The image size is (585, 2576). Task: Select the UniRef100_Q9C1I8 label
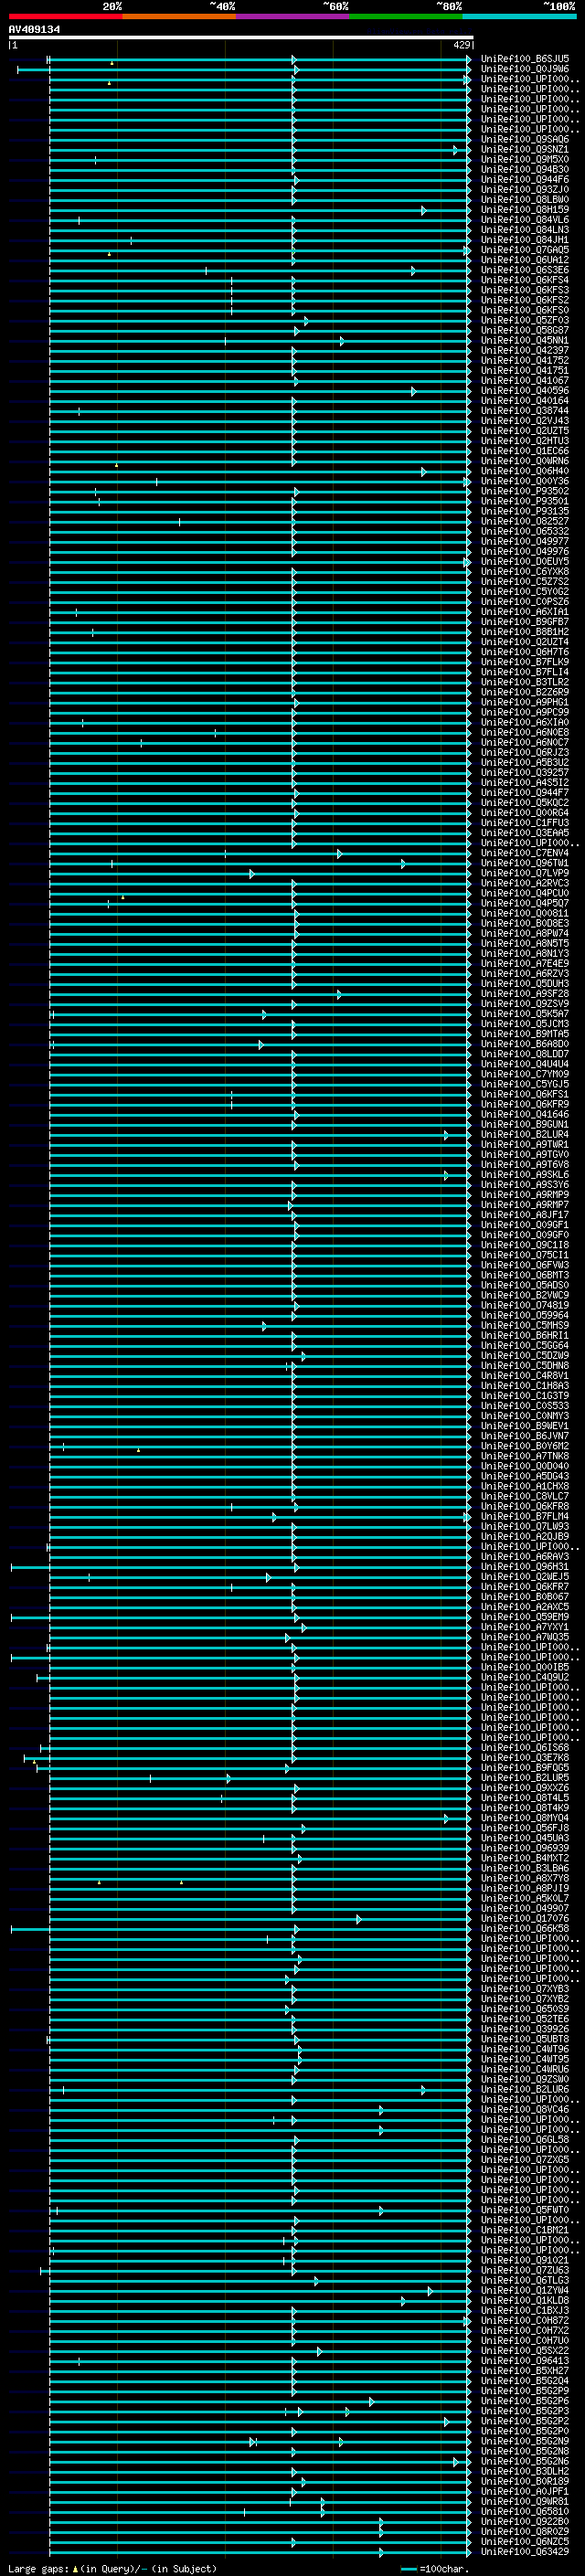(525, 1245)
